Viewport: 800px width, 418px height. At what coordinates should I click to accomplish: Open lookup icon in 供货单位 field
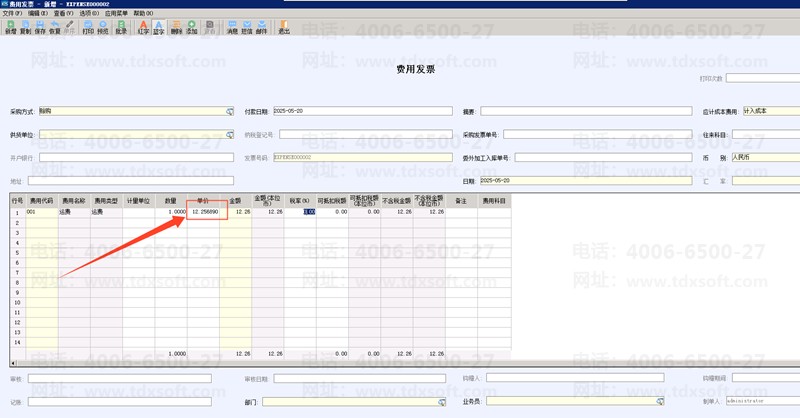(x=230, y=135)
